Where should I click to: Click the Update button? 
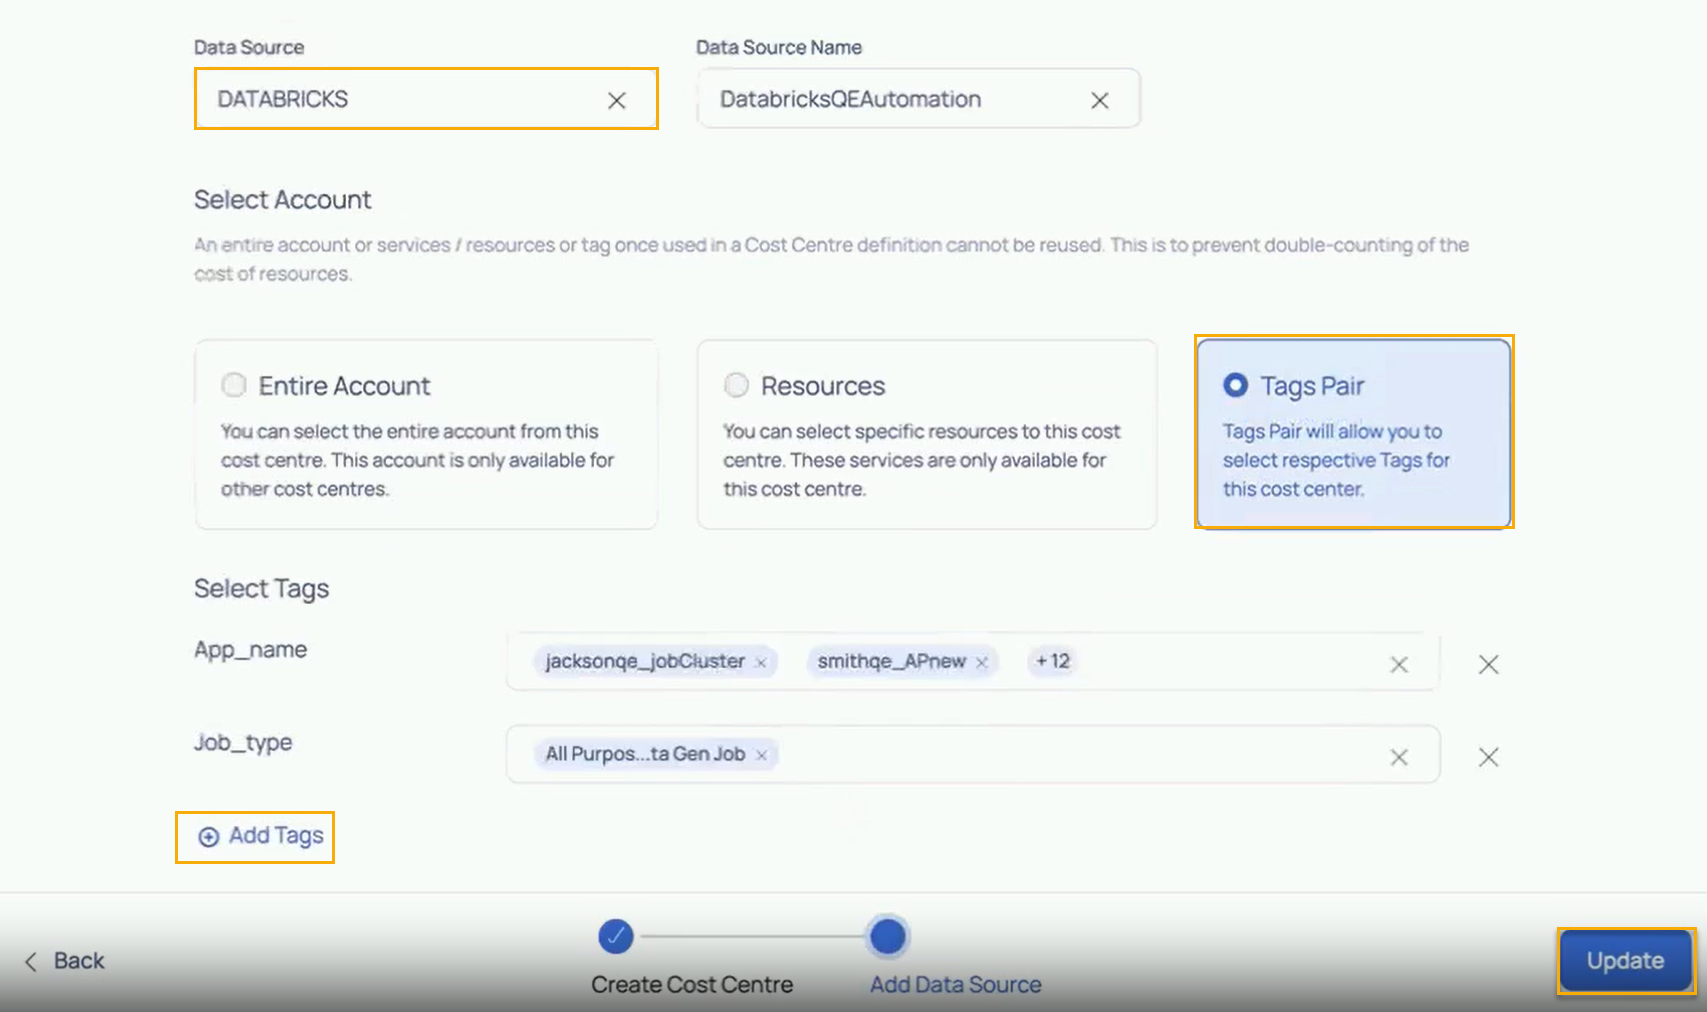1626,961
